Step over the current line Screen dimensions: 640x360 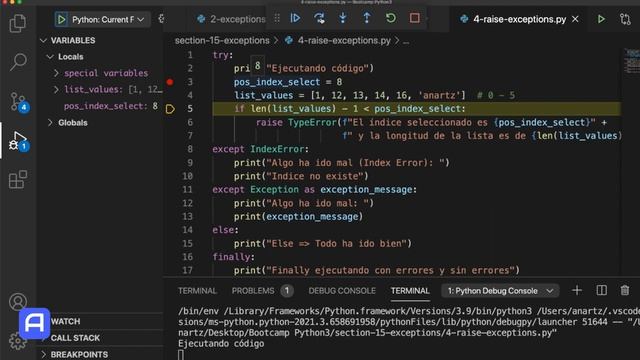[x=319, y=18]
